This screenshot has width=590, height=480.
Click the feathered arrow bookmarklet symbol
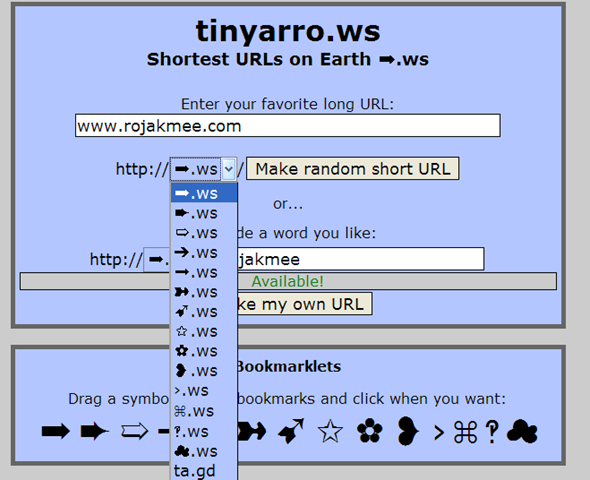252,431
